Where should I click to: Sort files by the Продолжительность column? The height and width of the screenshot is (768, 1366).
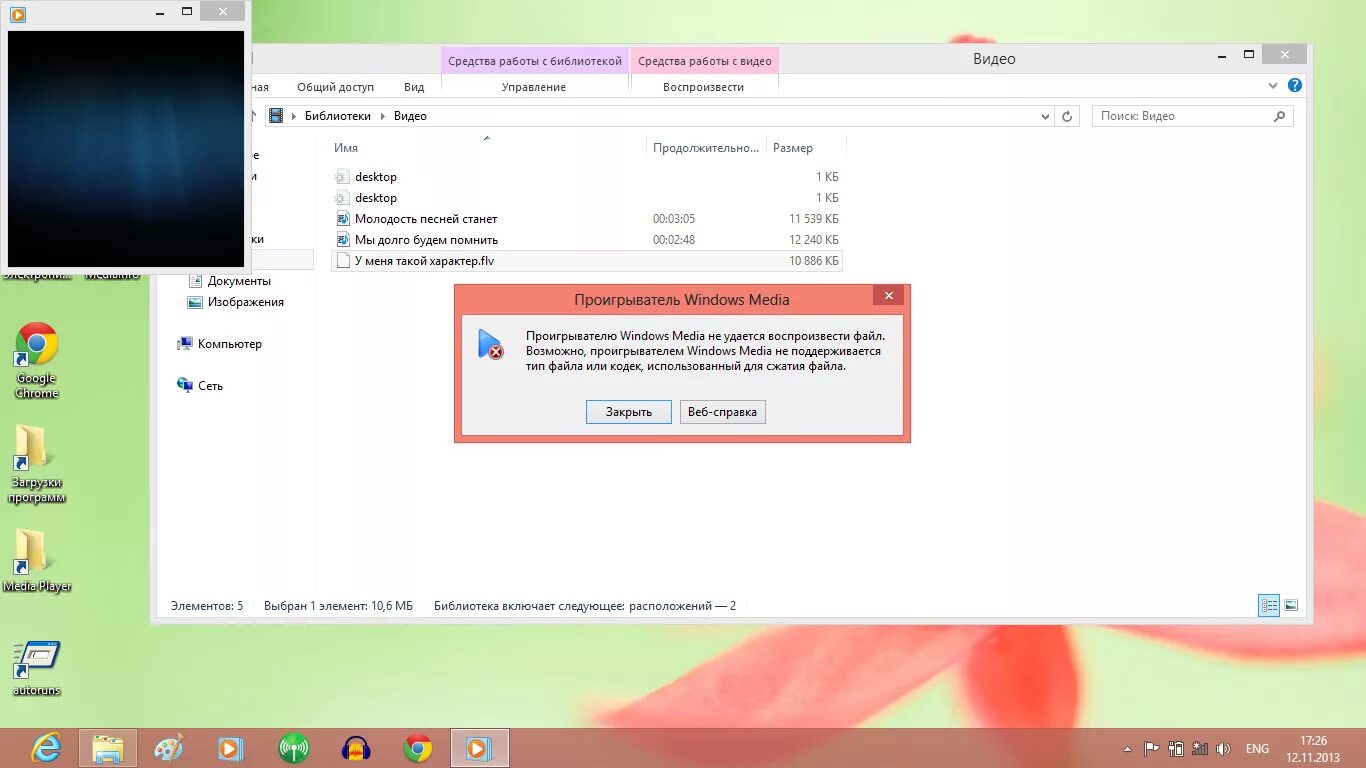coord(706,148)
